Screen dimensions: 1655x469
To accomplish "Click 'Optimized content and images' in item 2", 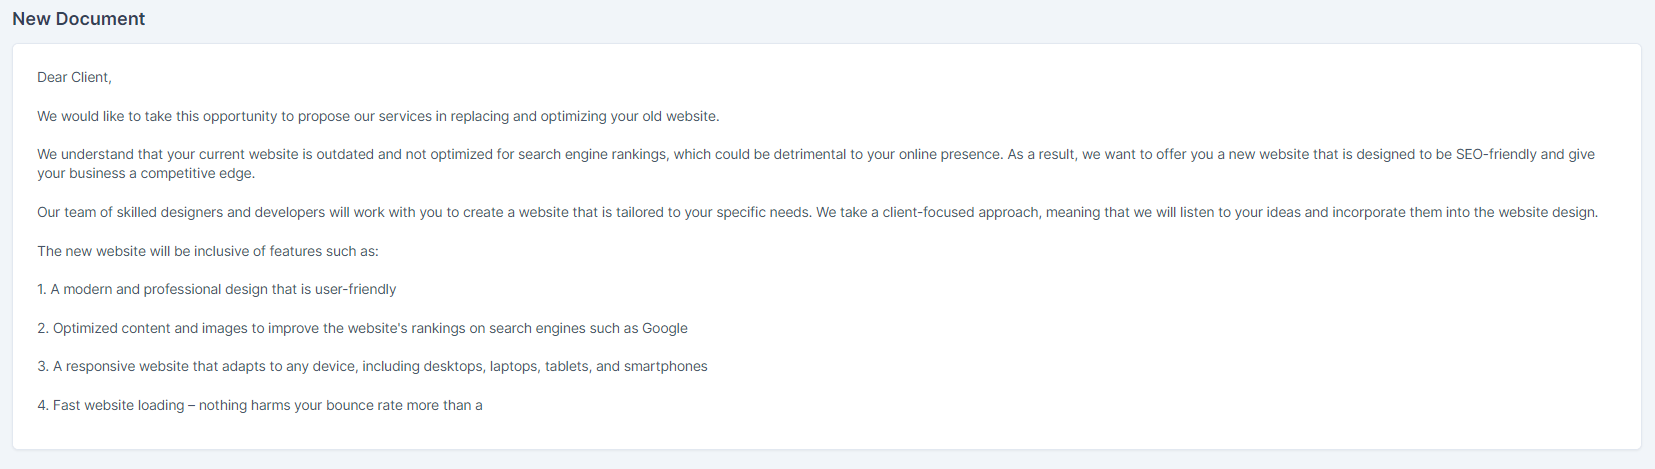I will [150, 328].
